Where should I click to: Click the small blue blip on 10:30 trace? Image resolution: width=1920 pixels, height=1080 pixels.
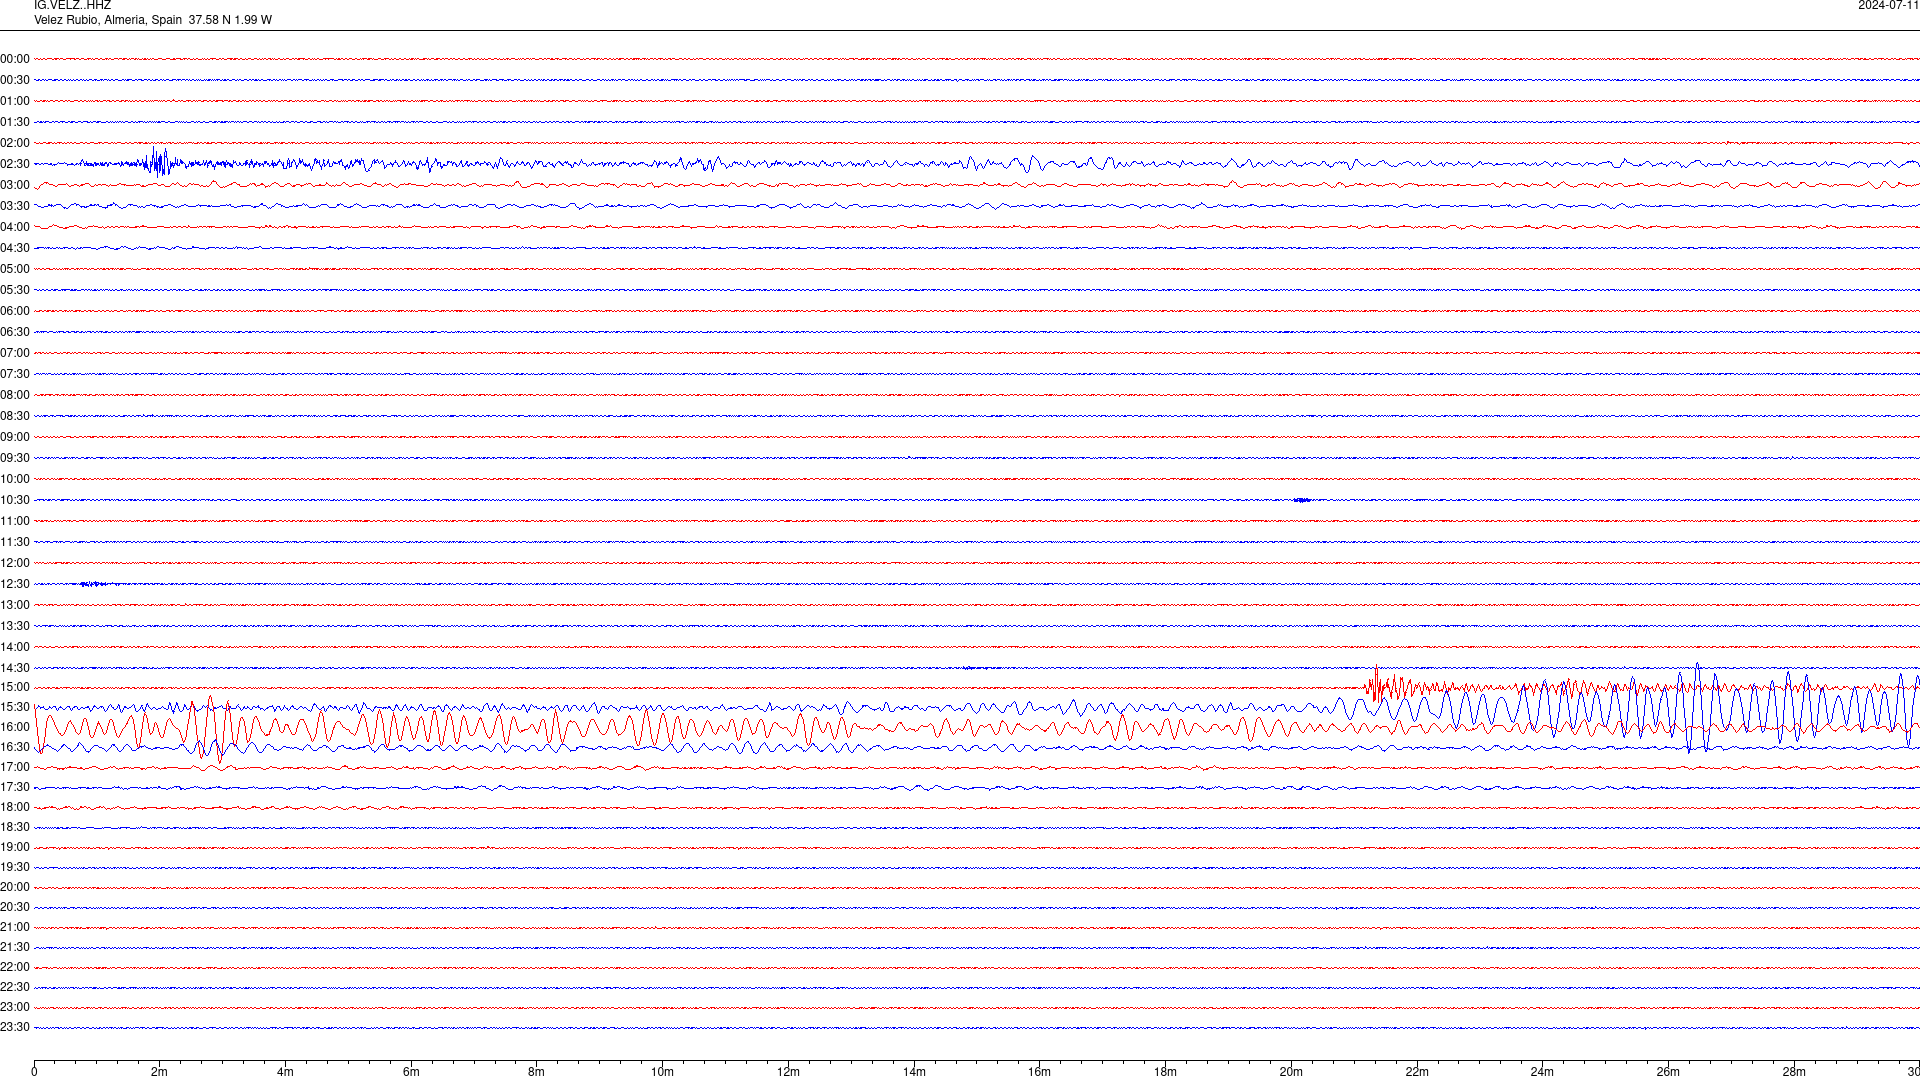[x=1301, y=500]
